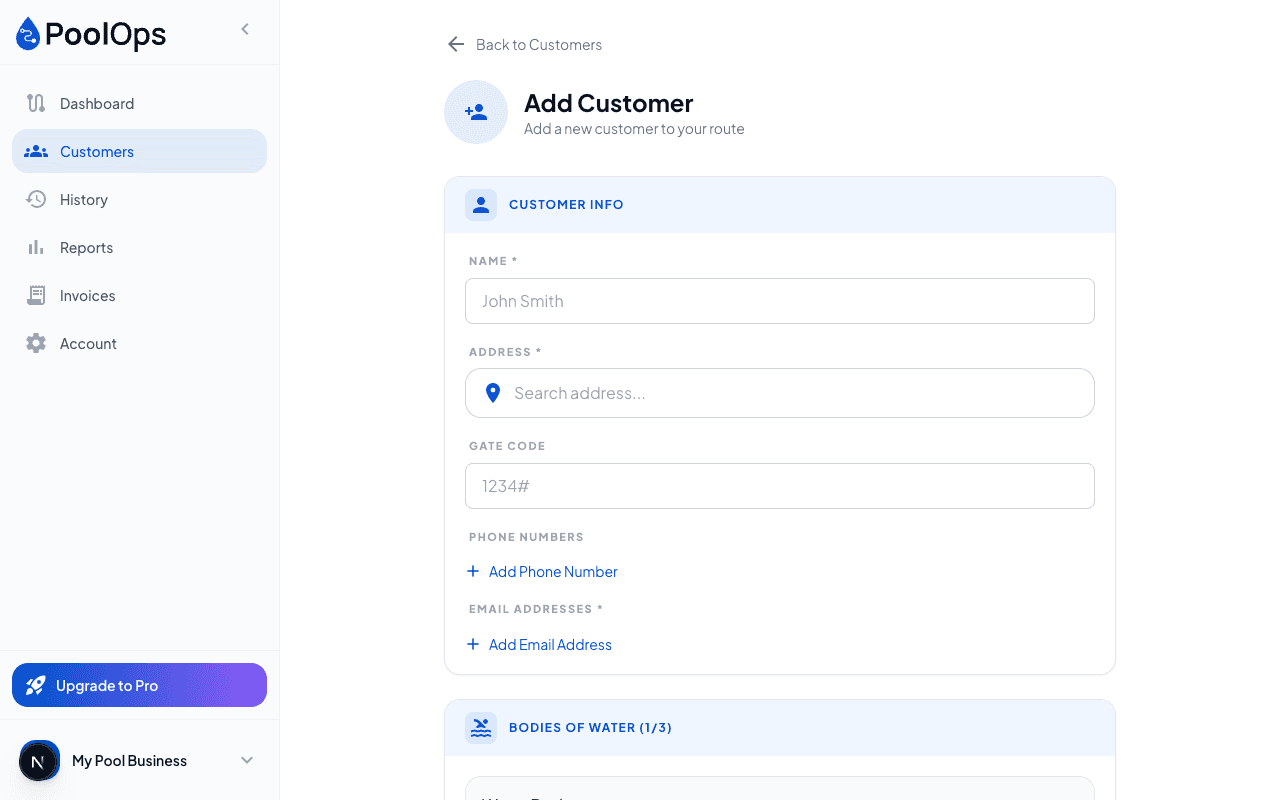The height and width of the screenshot is (800, 1280).
Task: Click the Customer Info header person icon
Action: pyautogui.click(x=481, y=204)
